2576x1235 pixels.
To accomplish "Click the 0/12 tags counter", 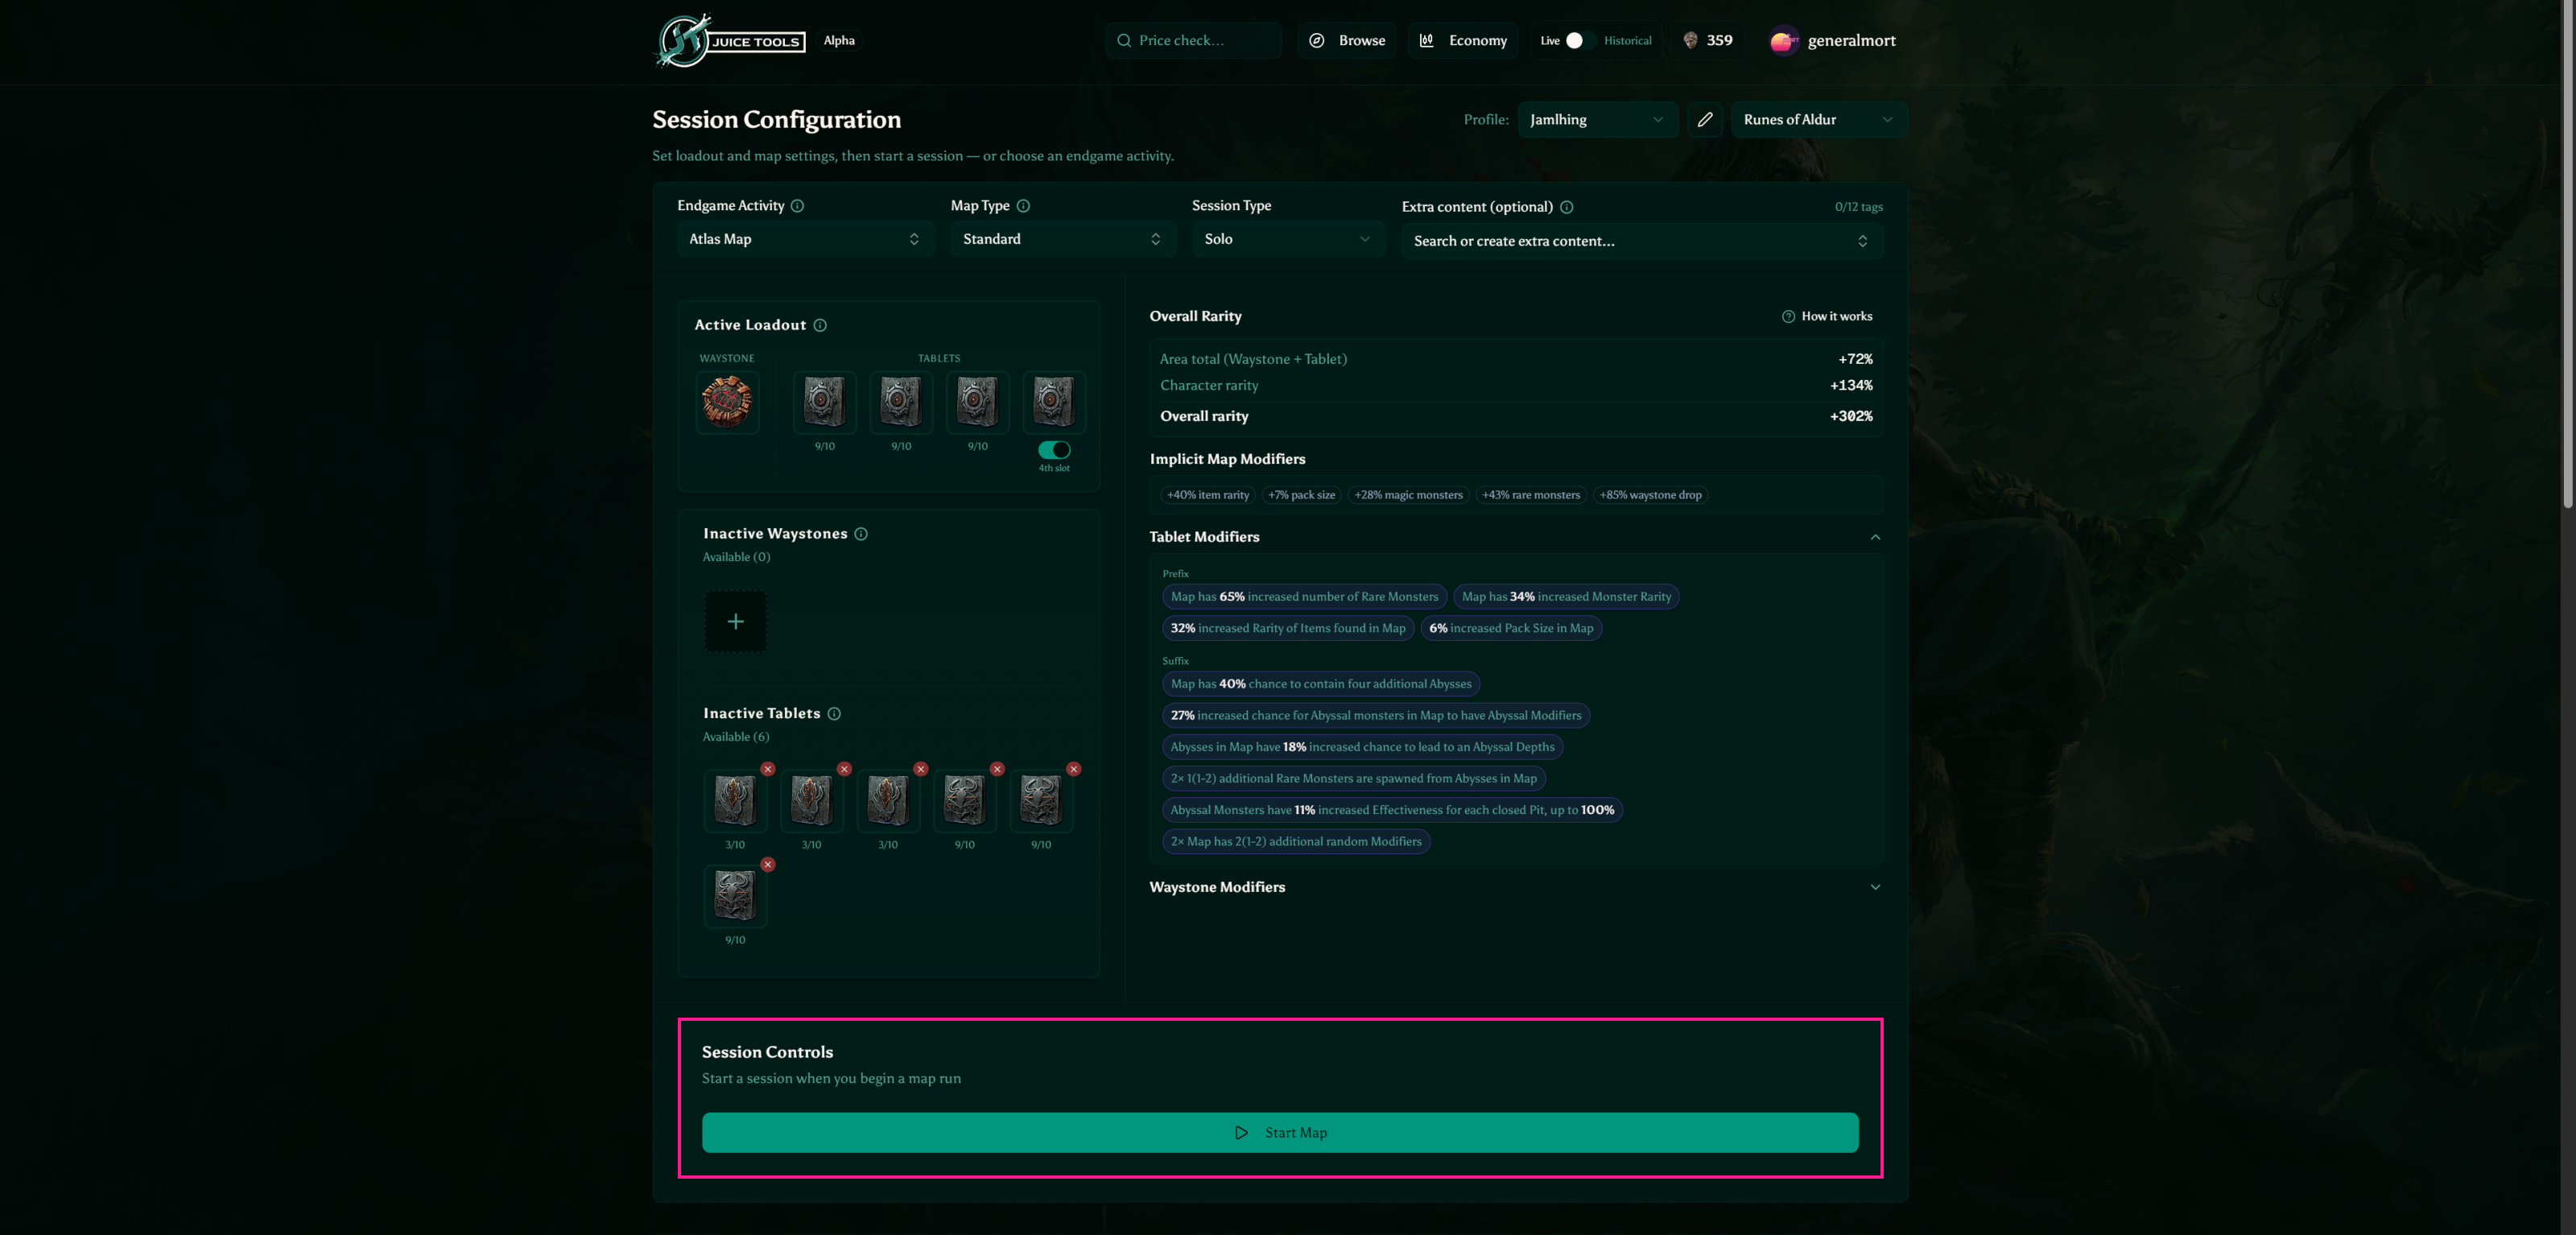I will click(1858, 207).
